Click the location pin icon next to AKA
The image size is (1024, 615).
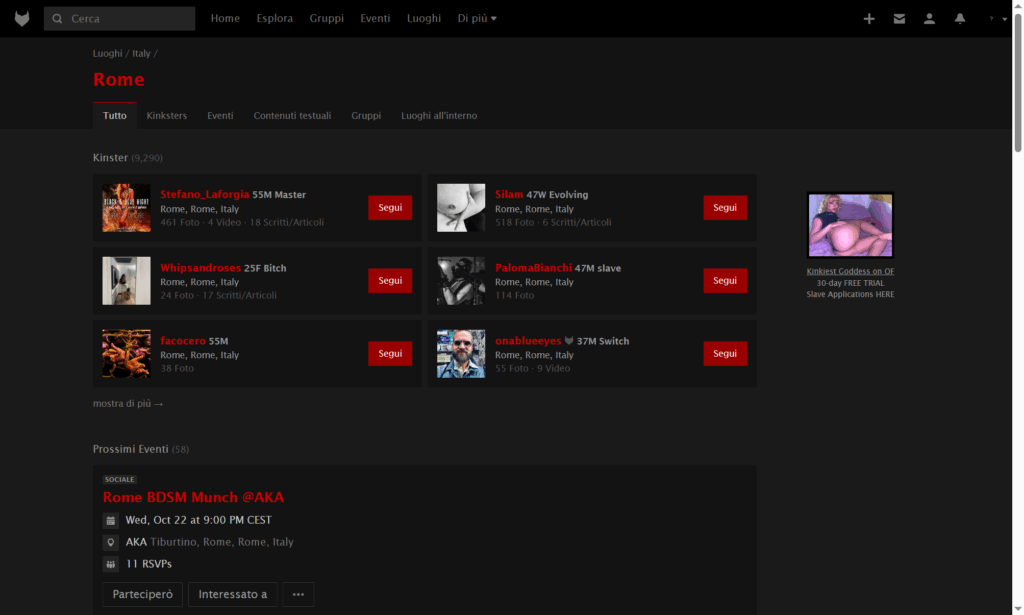pyautogui.click(x=110, y=542)
